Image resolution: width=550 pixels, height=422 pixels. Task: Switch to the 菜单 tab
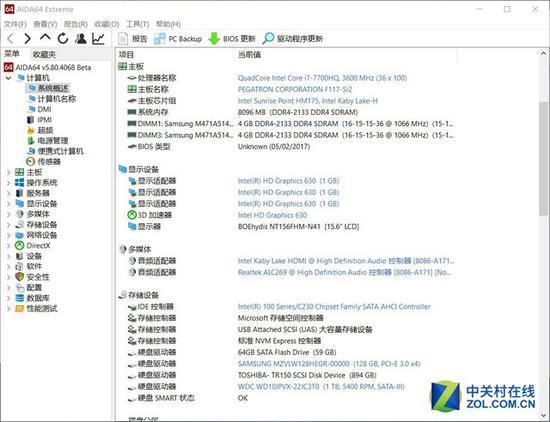(12, 54)
